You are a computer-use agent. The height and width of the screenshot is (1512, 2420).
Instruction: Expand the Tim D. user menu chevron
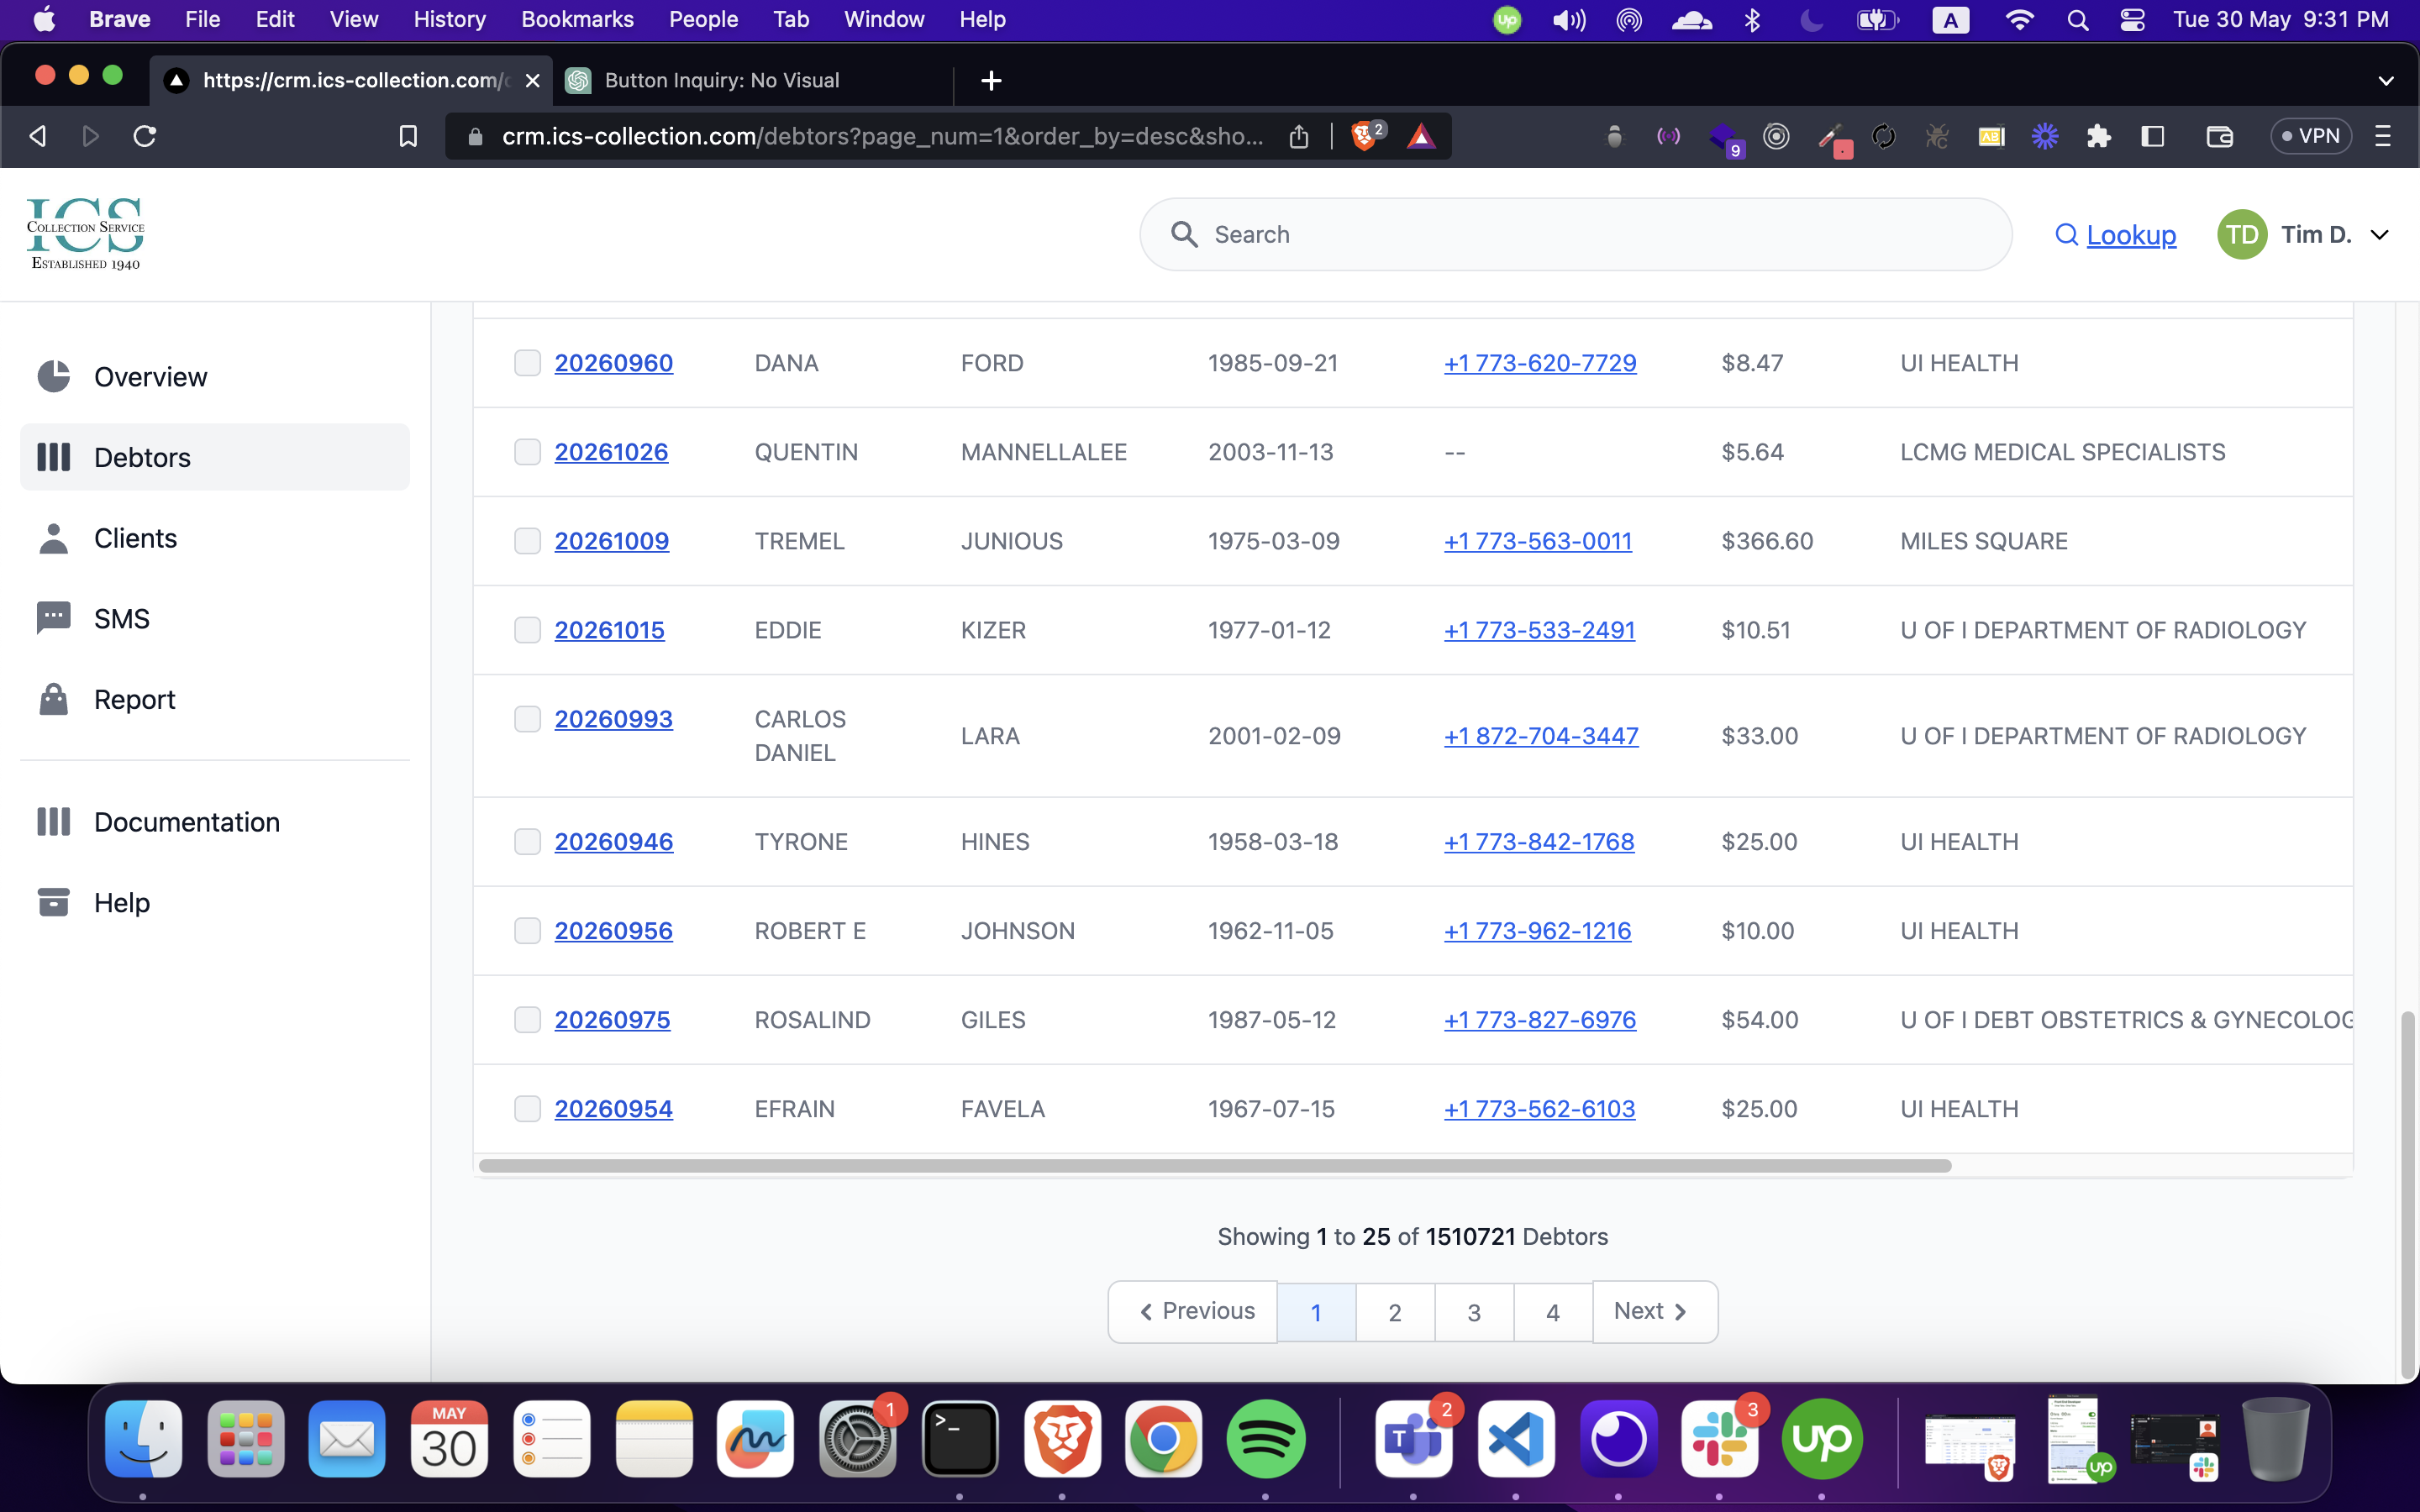pos(2380,235)
